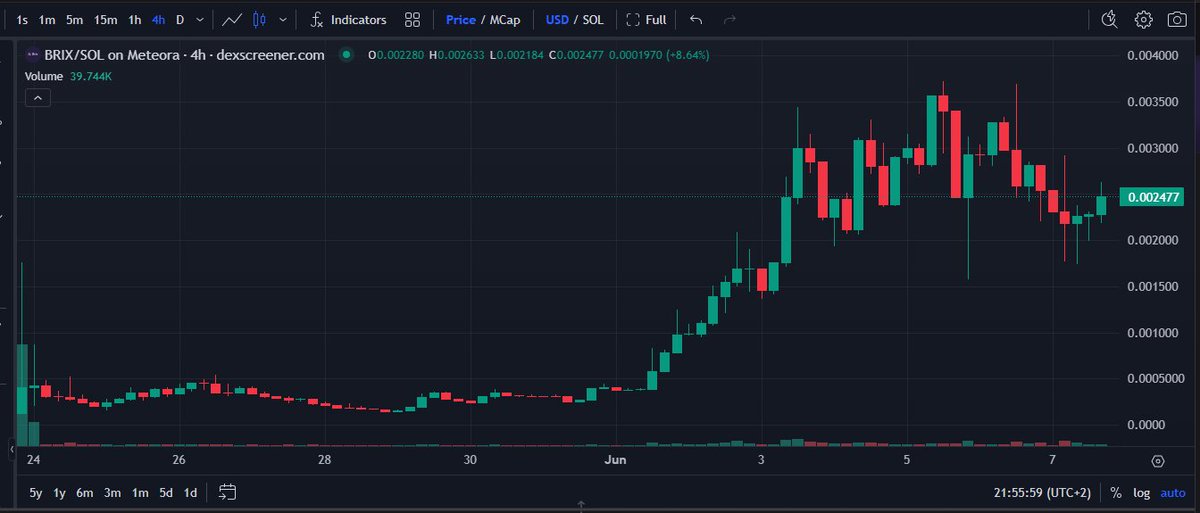Select the 1m date range at bottom
The image size is (1200, 513).
(139, 492)
